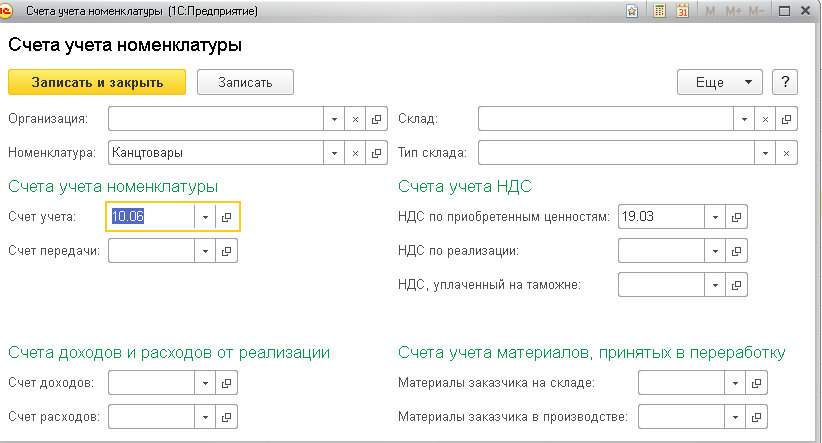Add this form to favorites (star icon)
Image resolution: width=822 pixels, height=443 pixels.
tap(632, 11)
